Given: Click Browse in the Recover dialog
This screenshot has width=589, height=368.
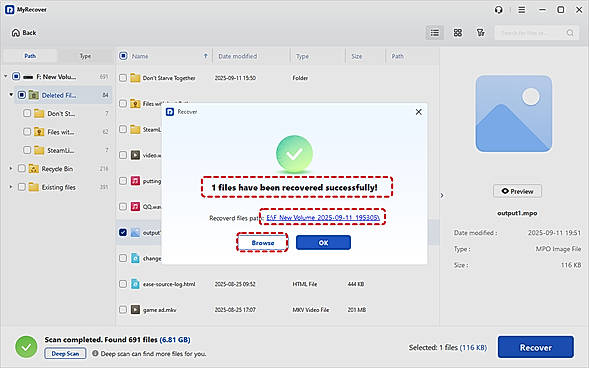Looking at the screenshot, I should click(262, 243).
